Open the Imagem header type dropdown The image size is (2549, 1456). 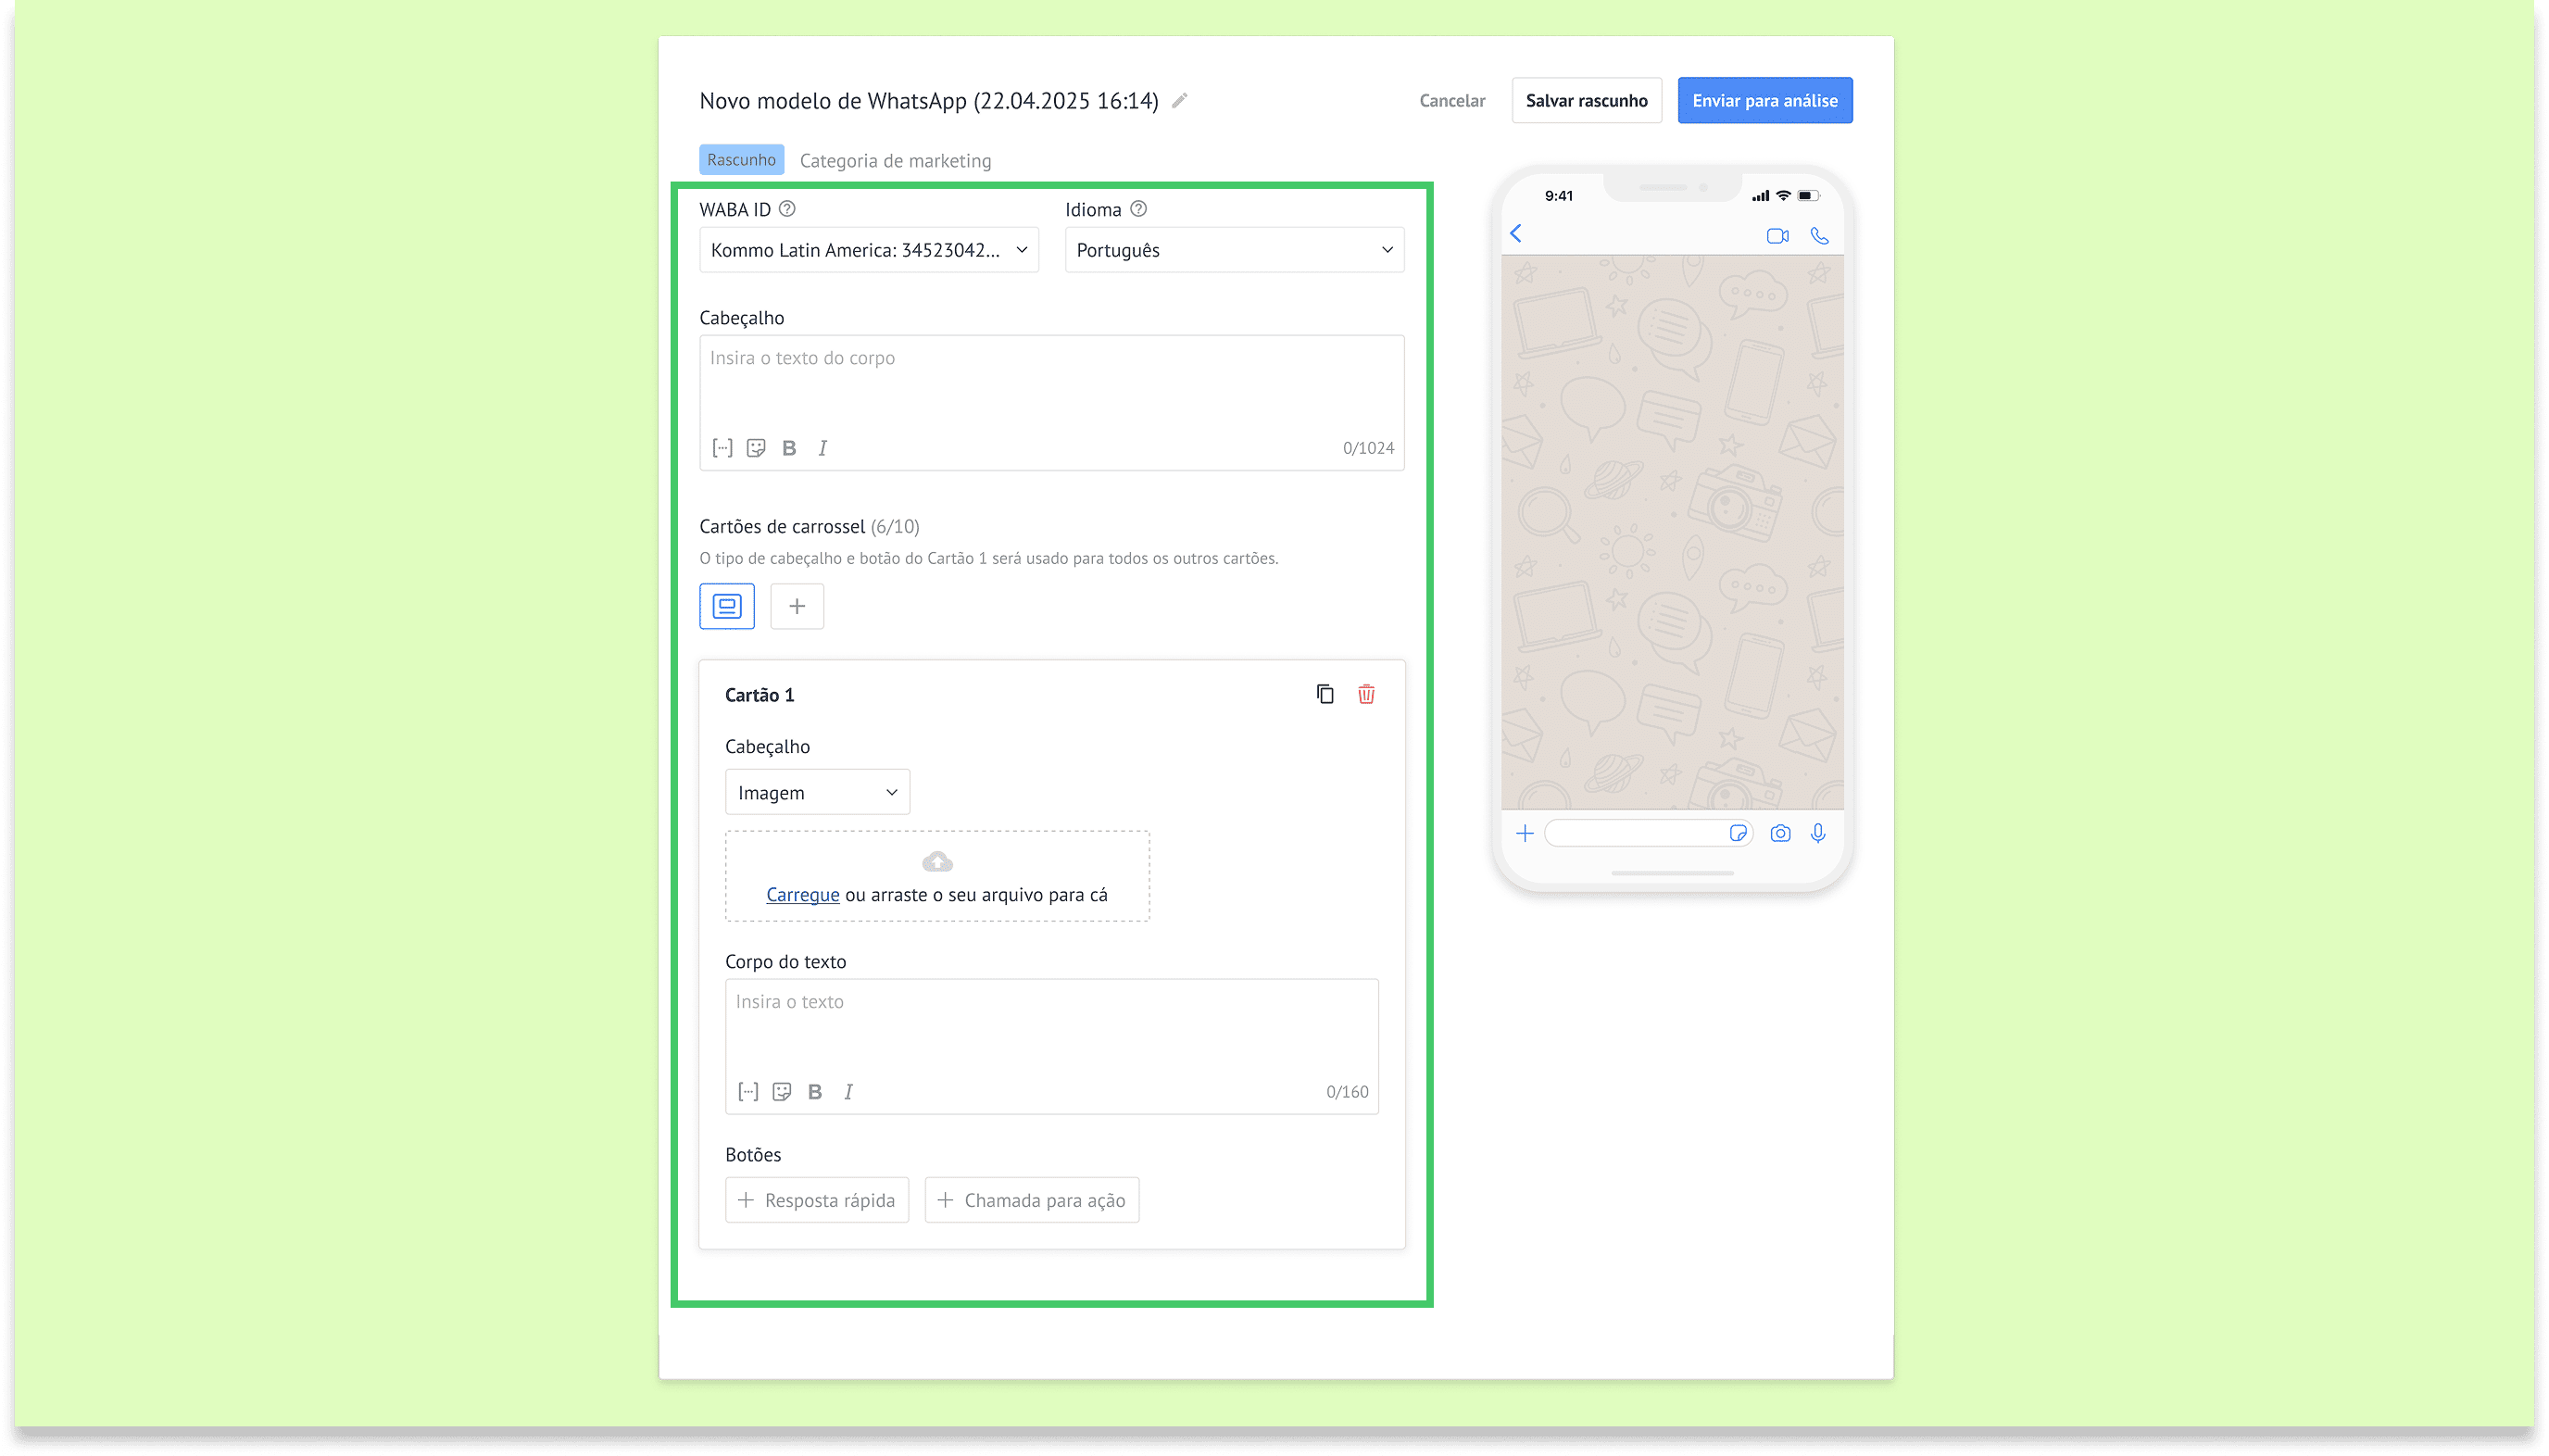coord(817,792)
